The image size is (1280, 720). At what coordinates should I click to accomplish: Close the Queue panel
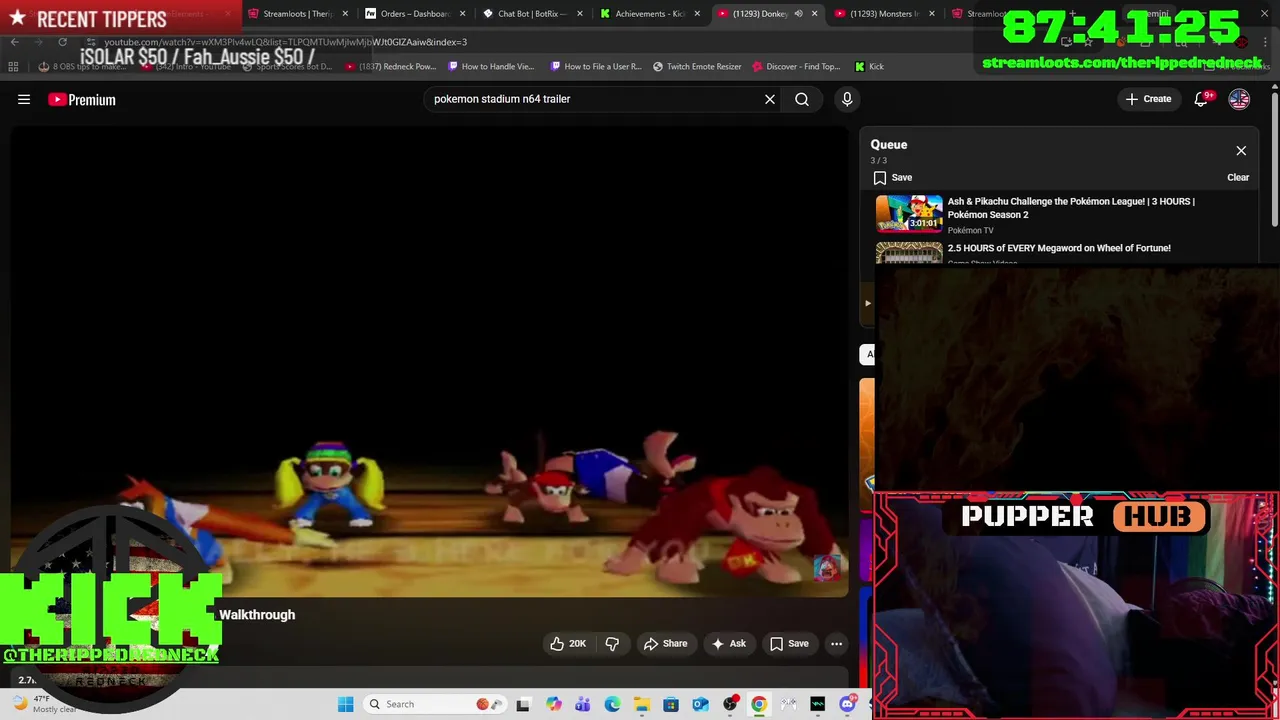click(x=1241, y=151)
